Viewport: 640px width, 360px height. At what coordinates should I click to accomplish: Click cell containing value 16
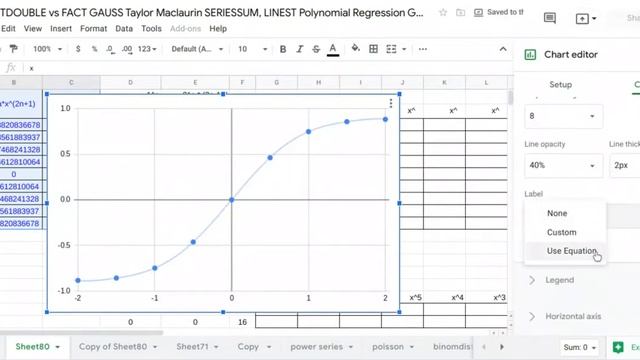tap(242, 322)
